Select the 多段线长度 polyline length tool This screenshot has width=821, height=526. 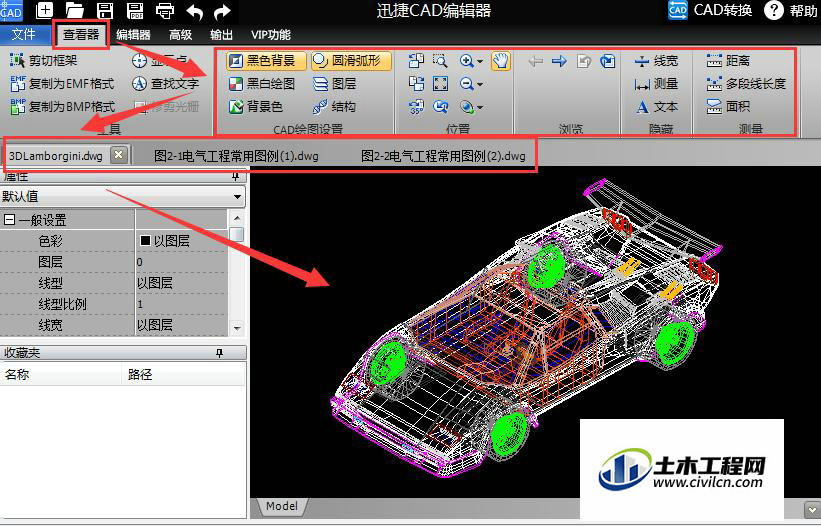pos(746,84)
